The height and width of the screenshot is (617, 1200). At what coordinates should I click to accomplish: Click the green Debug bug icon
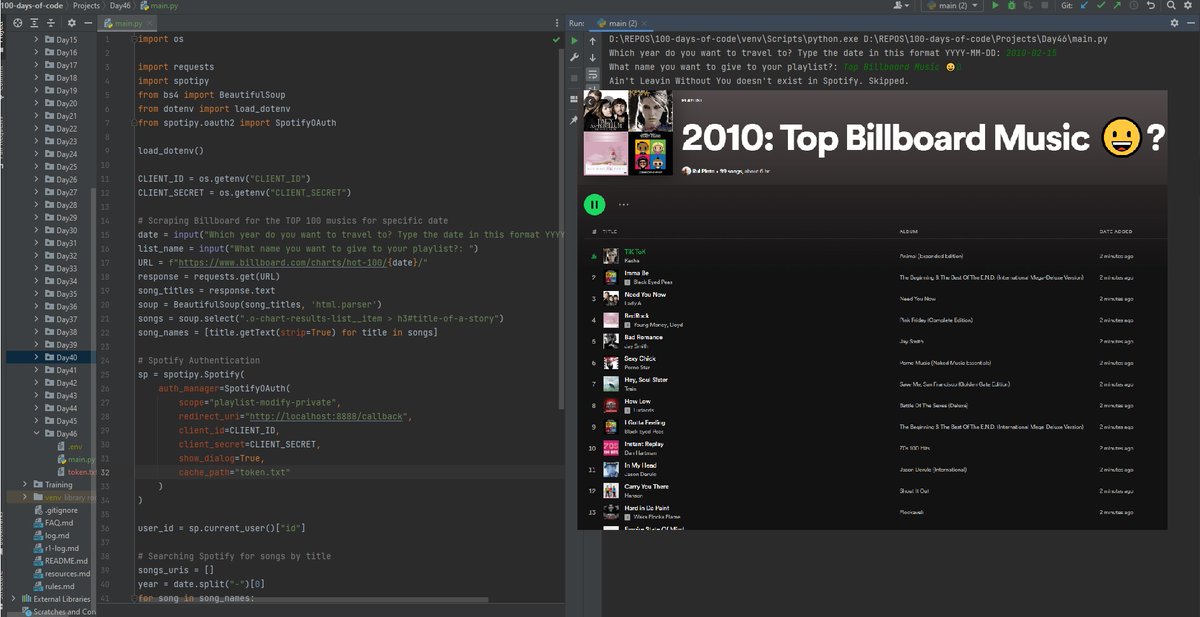pos(1012,6)
